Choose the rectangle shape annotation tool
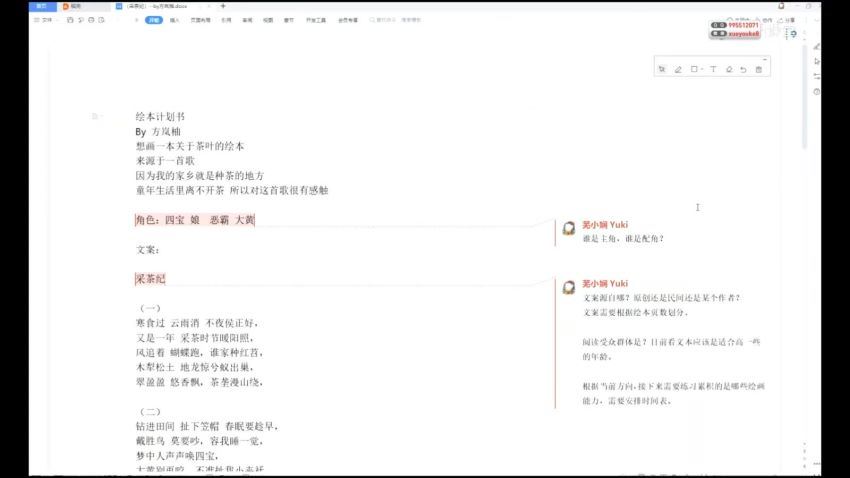The width and height of the screenshot is (850, 478). (694, 69)
